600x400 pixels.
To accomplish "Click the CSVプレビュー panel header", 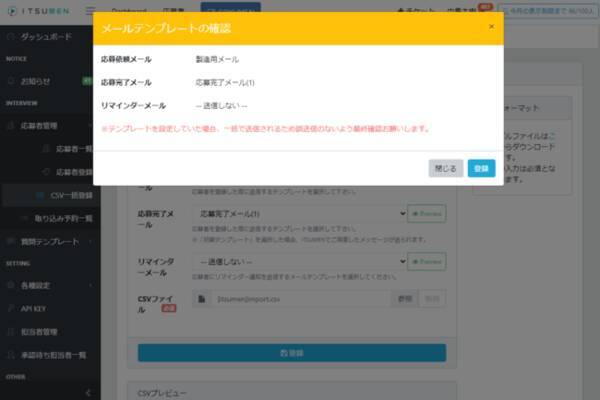I will 292,393.
